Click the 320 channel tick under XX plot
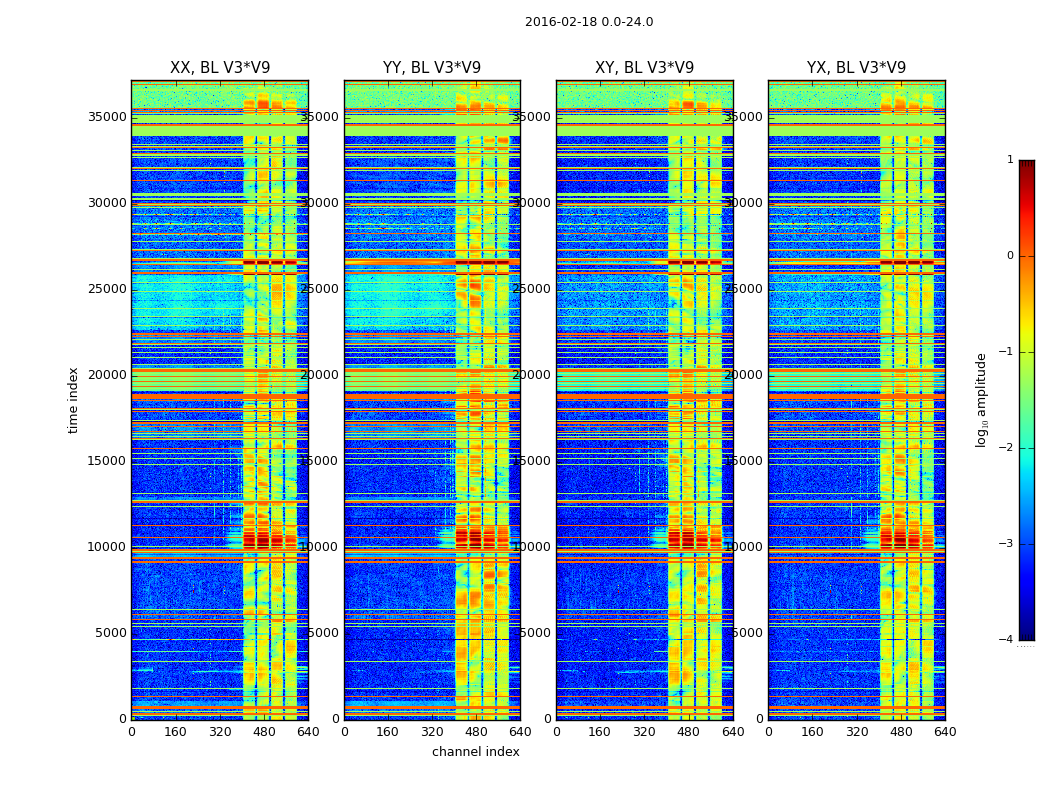 (x=220, y=732)
